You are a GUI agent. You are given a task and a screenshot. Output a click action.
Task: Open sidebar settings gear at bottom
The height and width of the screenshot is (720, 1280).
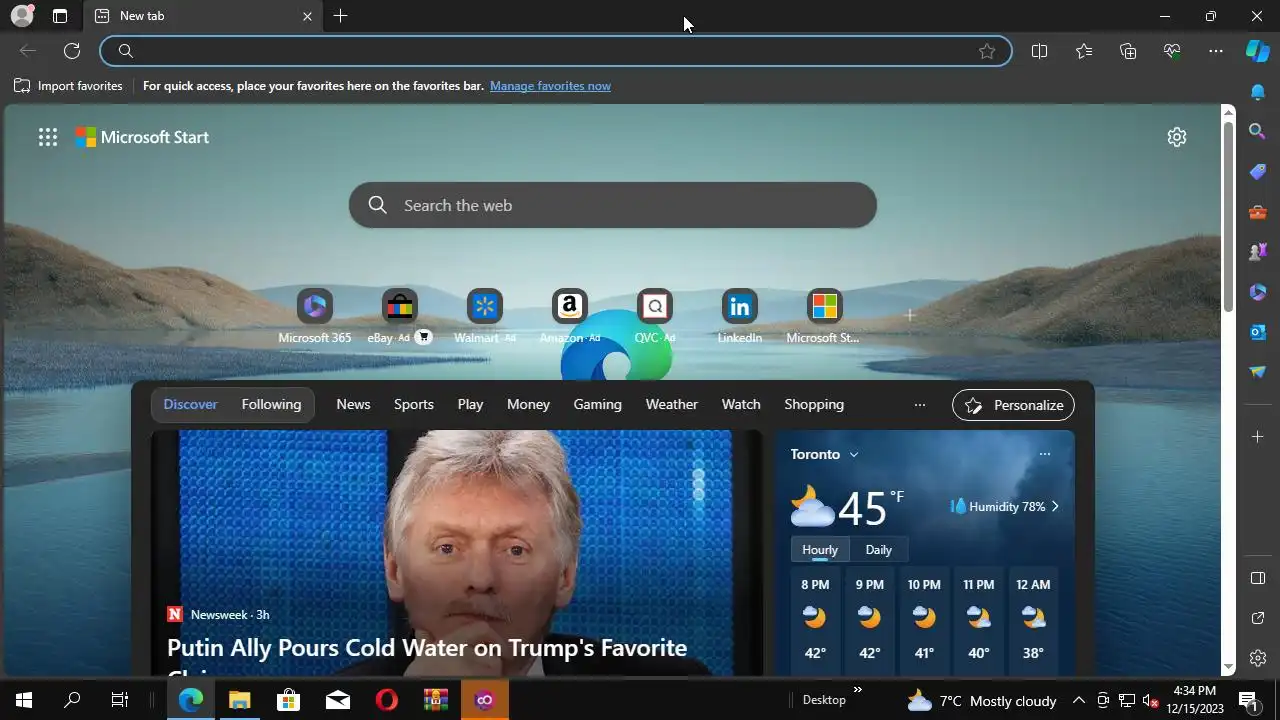click(1258, 658)
